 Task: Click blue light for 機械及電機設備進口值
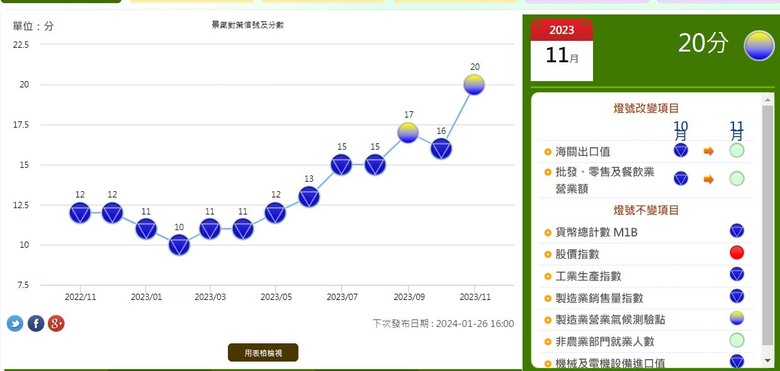coord(737,362)
